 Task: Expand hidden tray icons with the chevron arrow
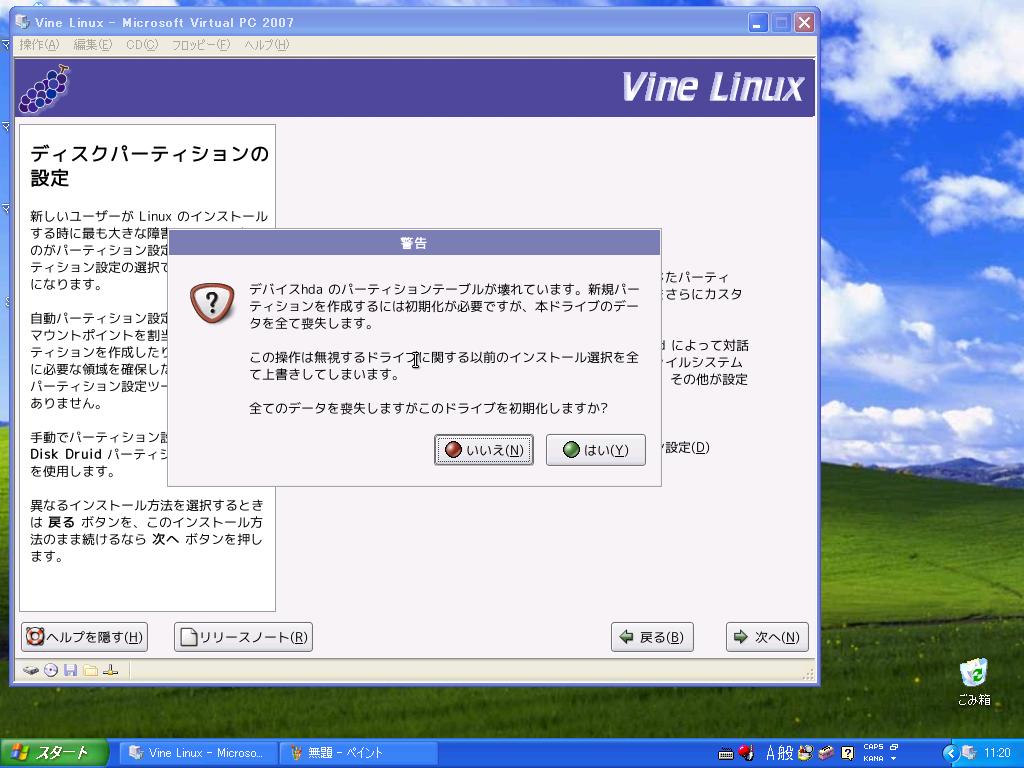coord(950,753)
